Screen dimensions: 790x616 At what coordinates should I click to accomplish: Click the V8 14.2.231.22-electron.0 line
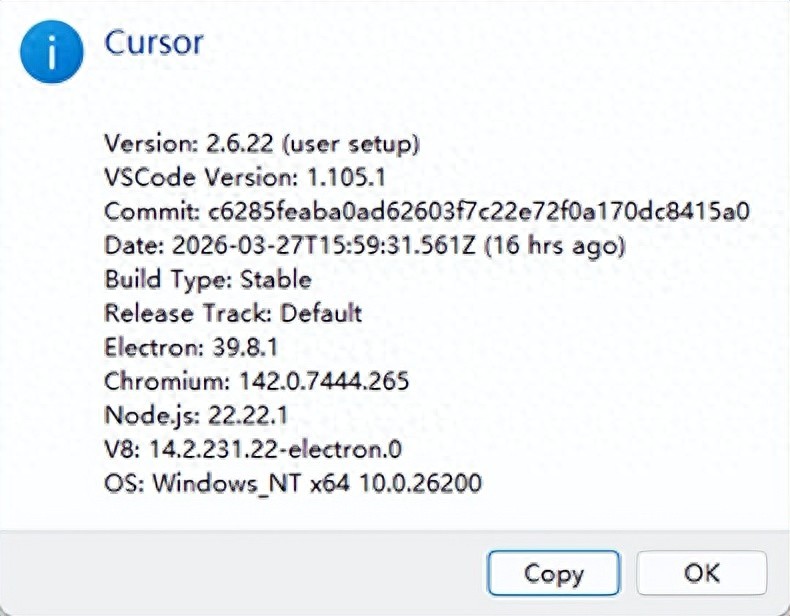253,449
